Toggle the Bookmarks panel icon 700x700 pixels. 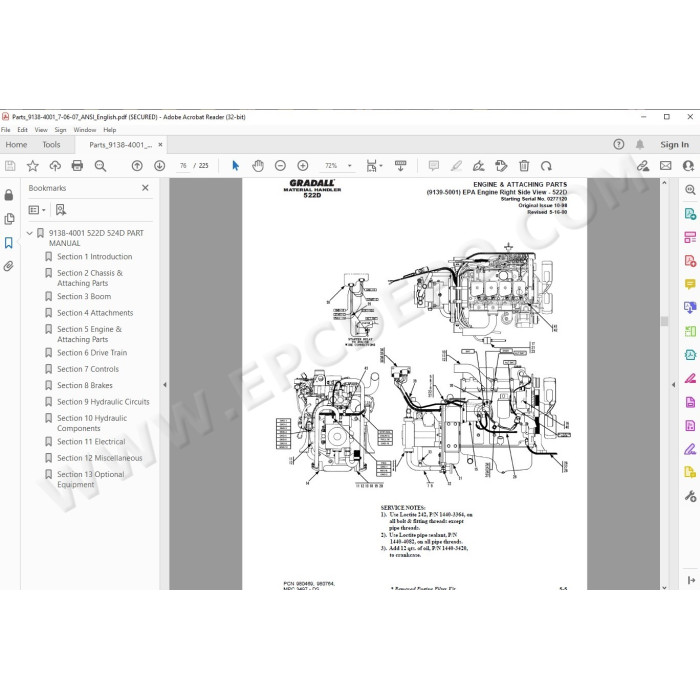[9, 243]
